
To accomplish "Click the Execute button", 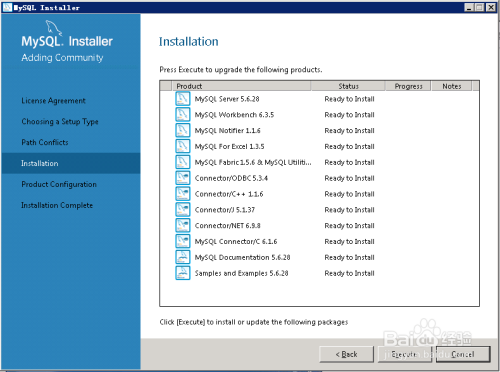I will [404, 354].
